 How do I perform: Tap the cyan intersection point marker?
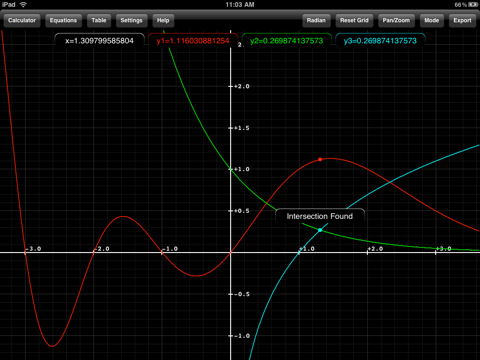[x=320, y=230]
